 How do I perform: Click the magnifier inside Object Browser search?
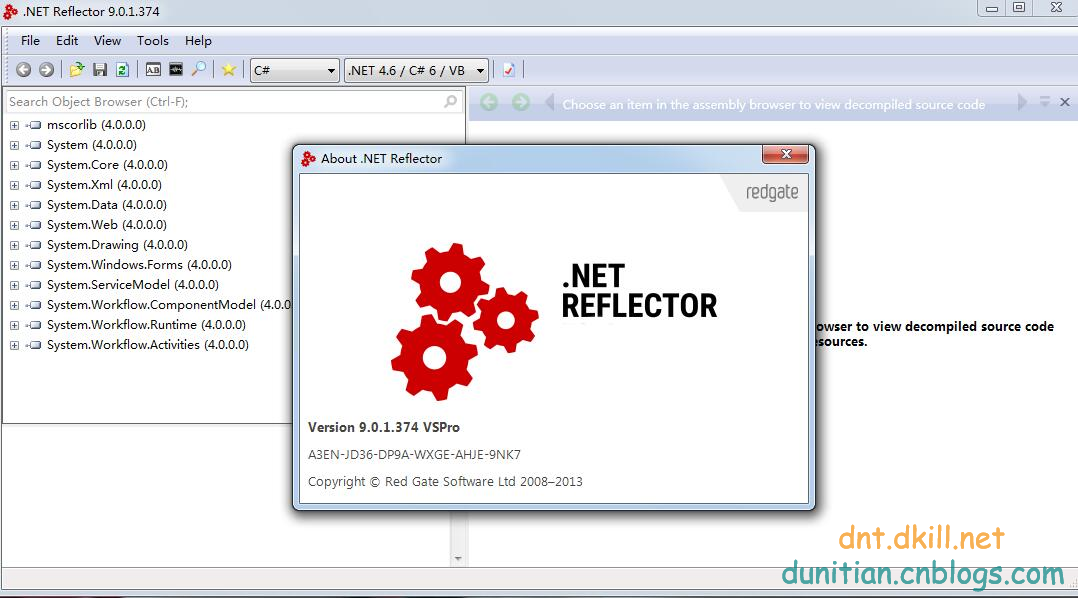click(450, 102)
